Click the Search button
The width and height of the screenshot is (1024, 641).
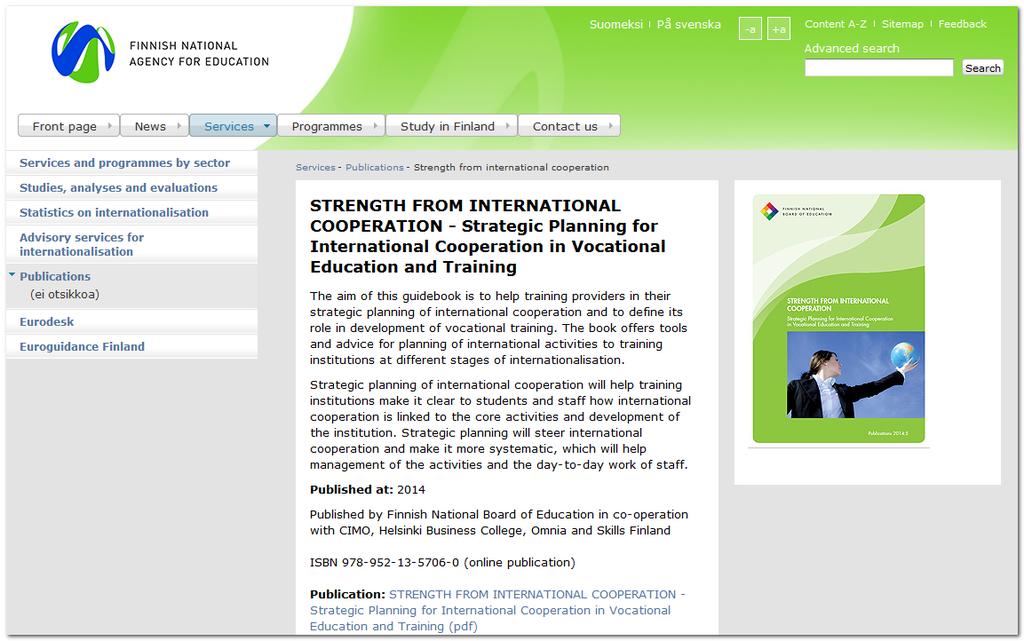coord(982,68)
